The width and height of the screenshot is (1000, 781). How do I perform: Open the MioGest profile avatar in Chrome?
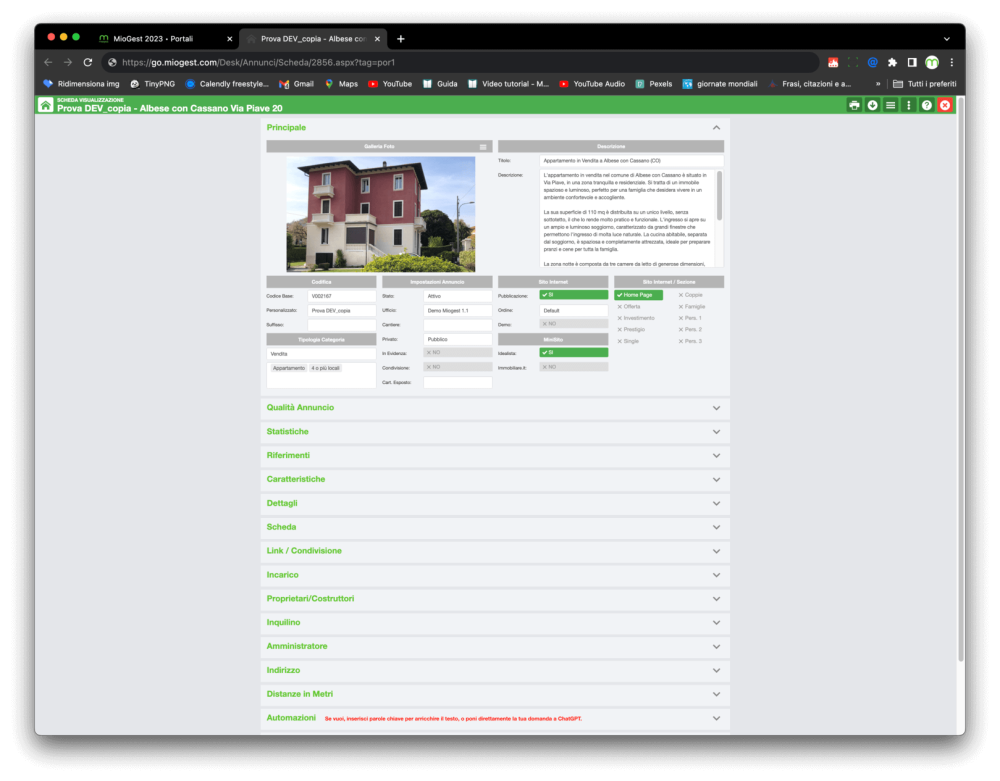tap(932, 62)
